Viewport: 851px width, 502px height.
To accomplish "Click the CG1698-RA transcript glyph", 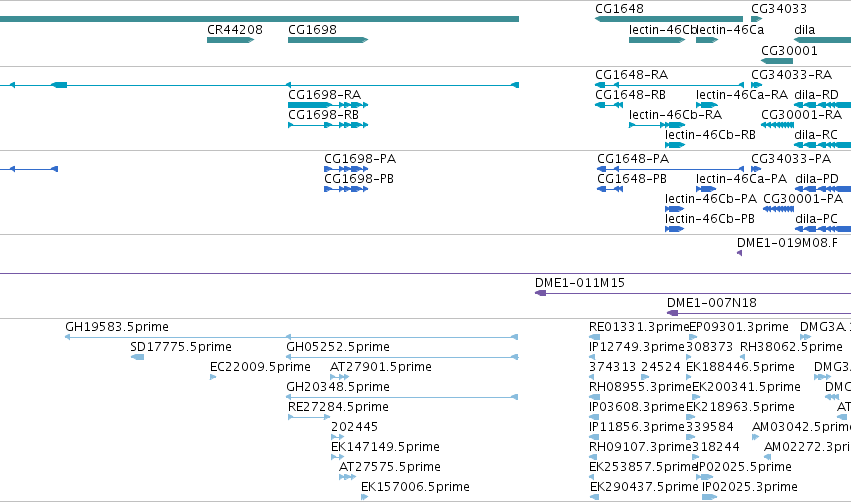I will pos(328,105).
